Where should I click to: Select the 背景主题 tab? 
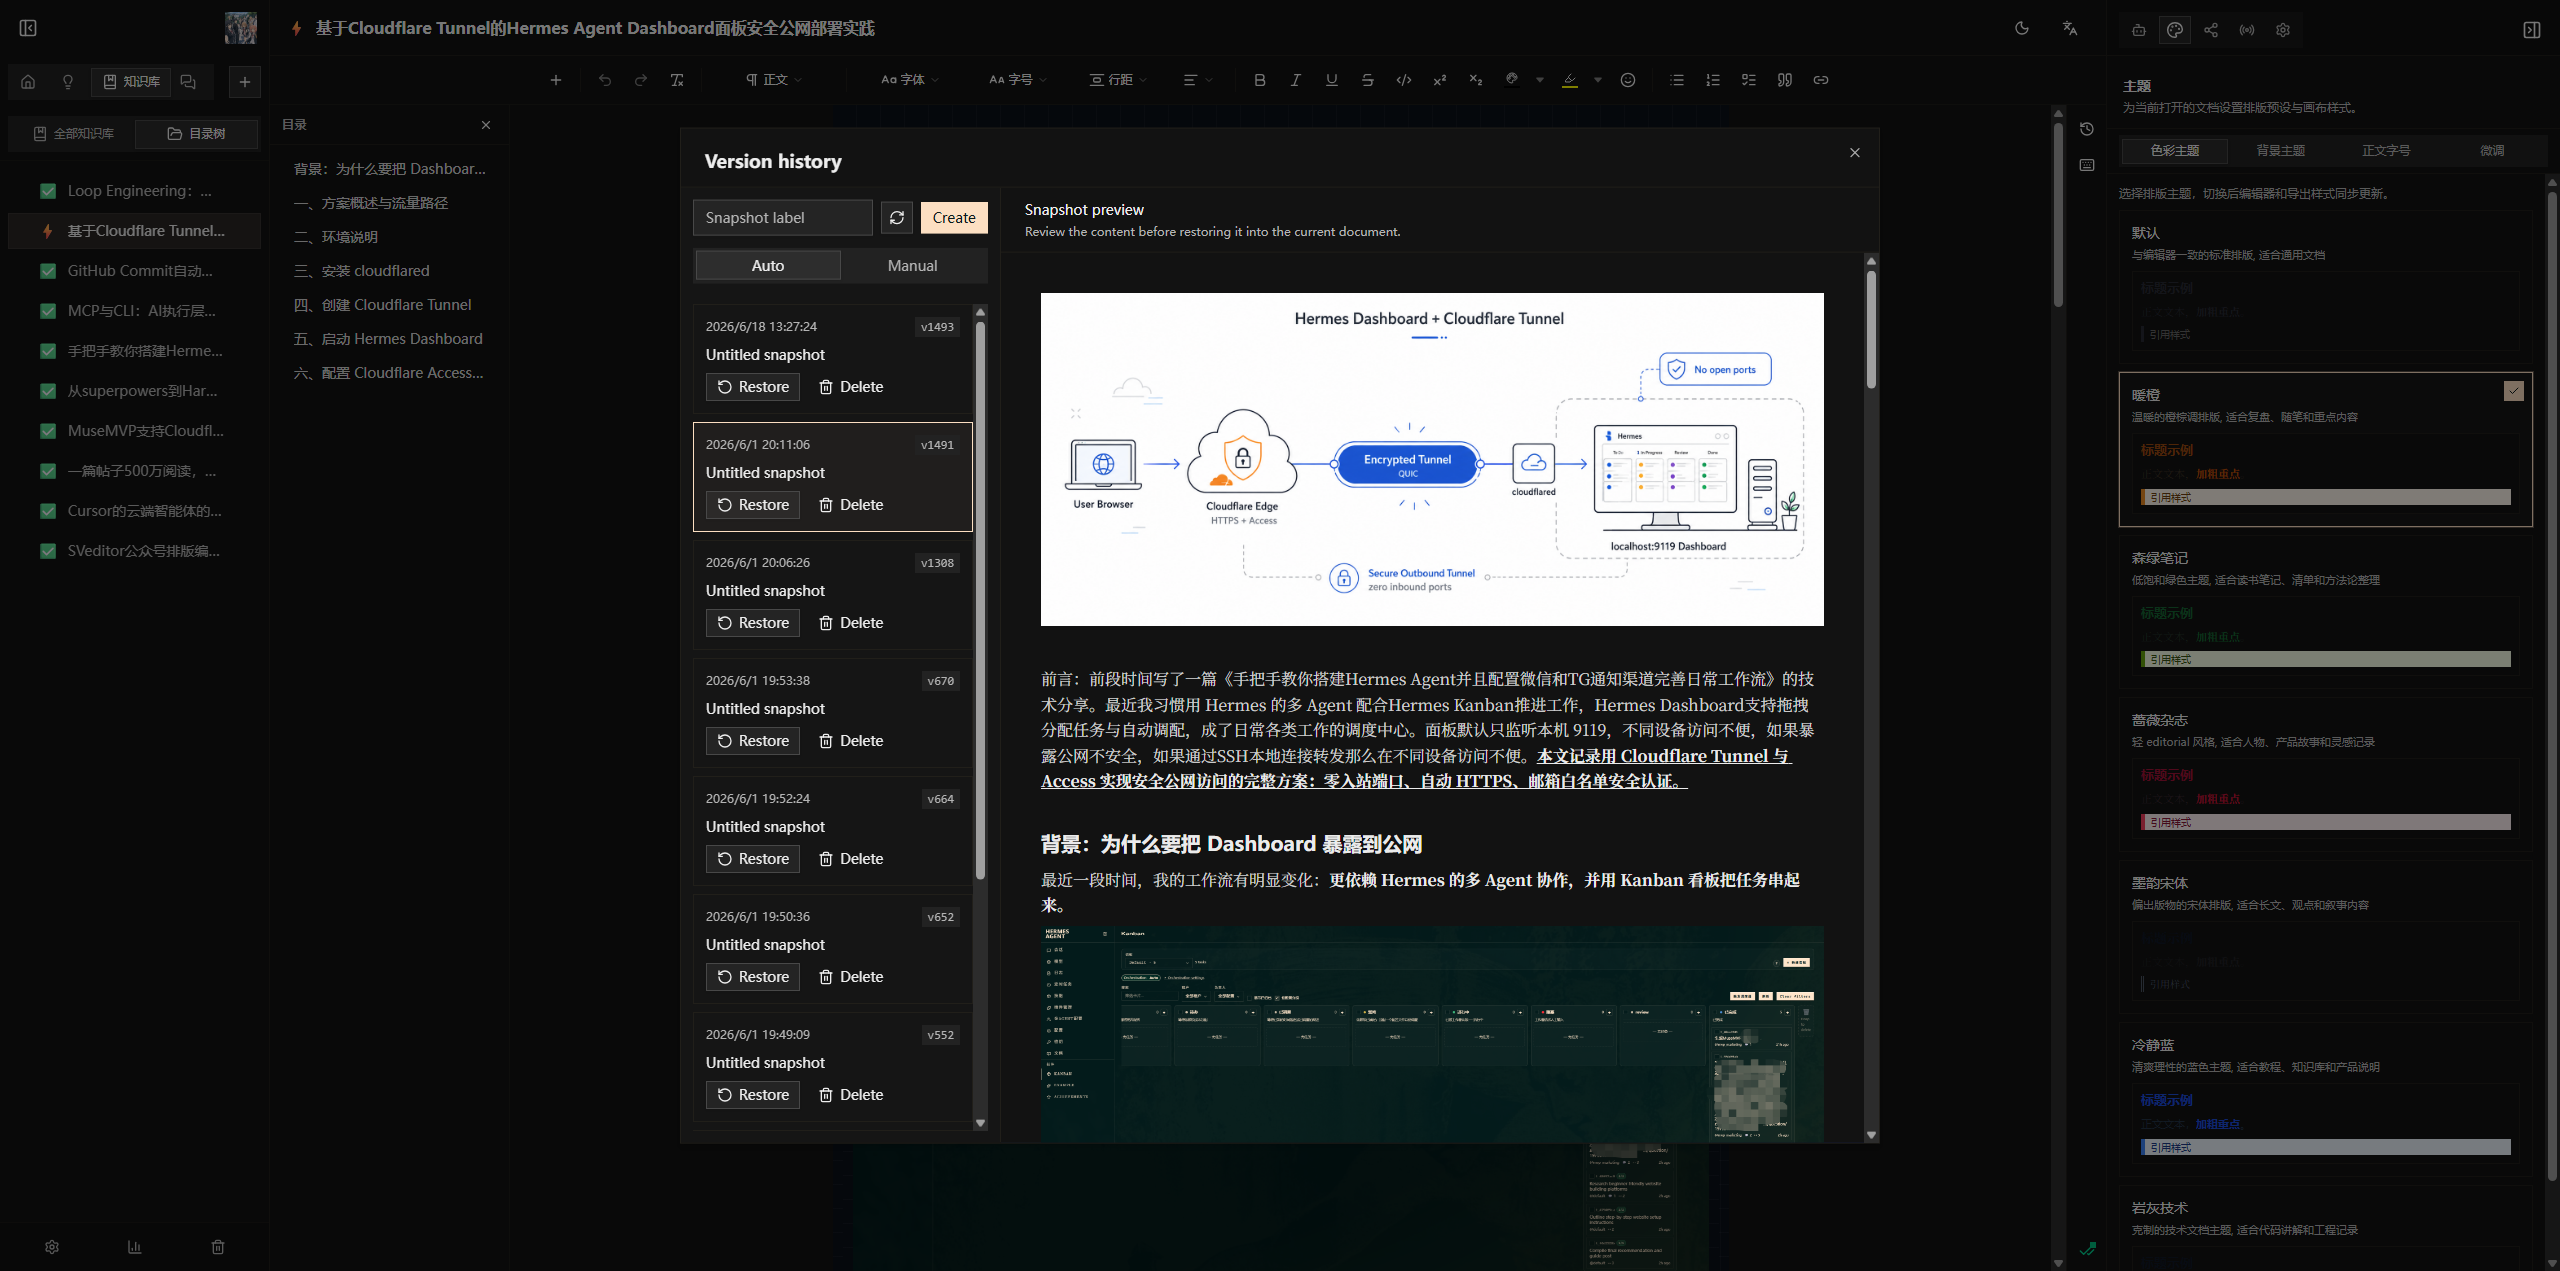2281,150
